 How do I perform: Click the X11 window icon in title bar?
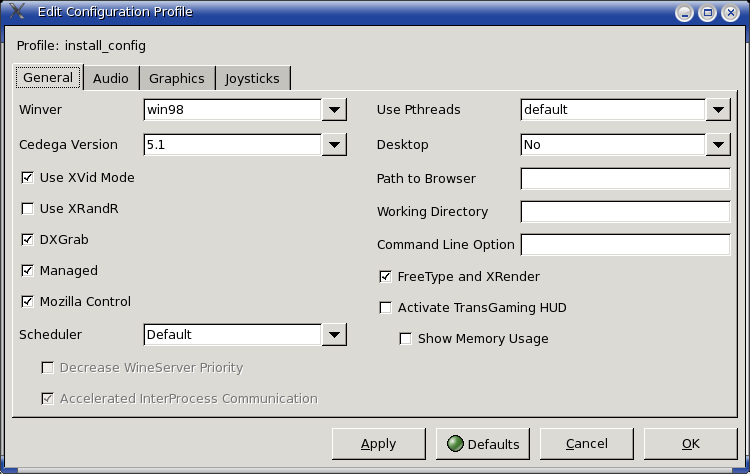coord(16,13)
